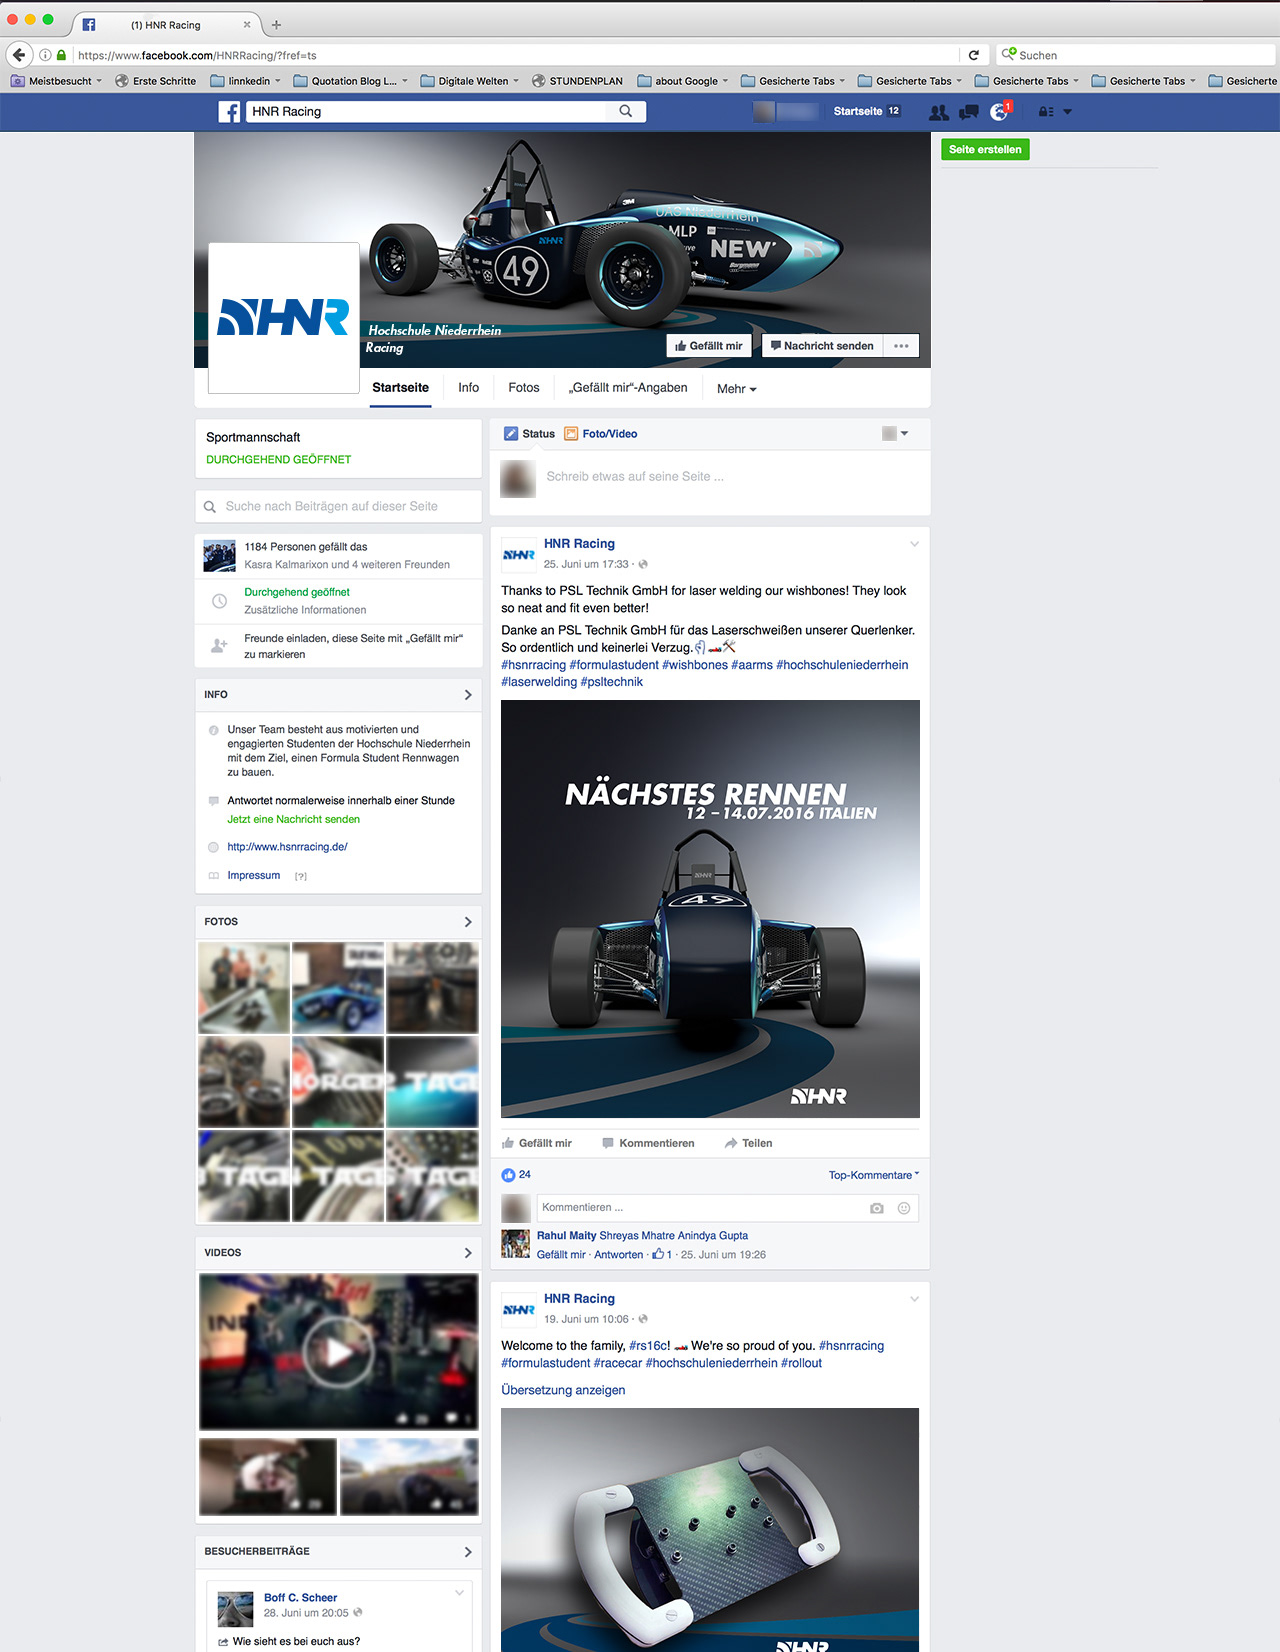Like the race post via Gefällt mir

[537, 1143]
